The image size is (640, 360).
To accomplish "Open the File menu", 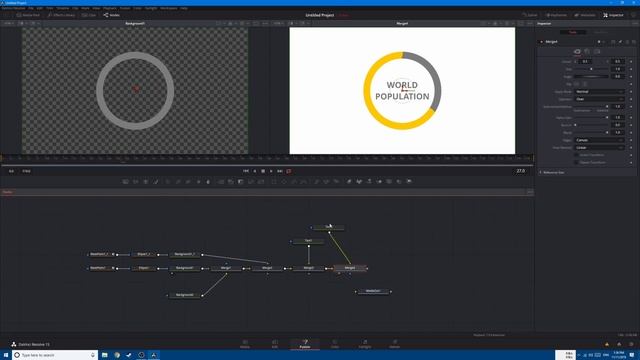I will (31, 8).
